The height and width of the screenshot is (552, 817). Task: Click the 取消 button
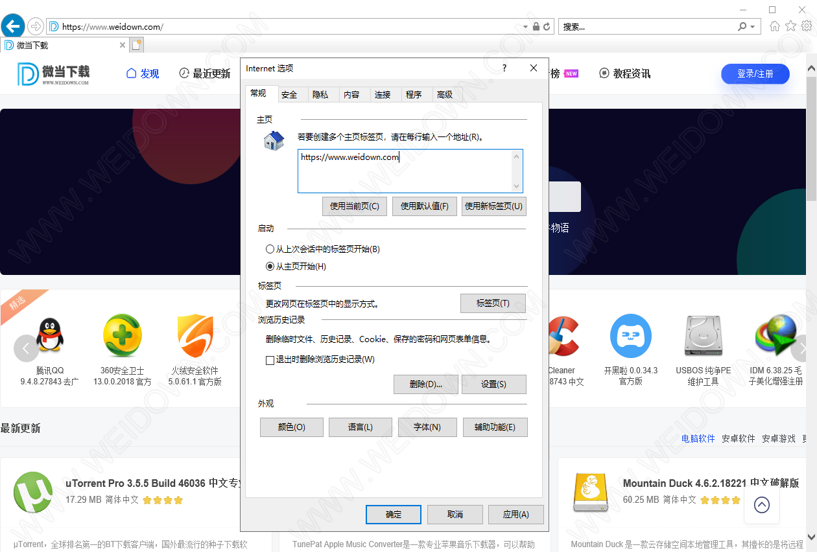point(455,514)
